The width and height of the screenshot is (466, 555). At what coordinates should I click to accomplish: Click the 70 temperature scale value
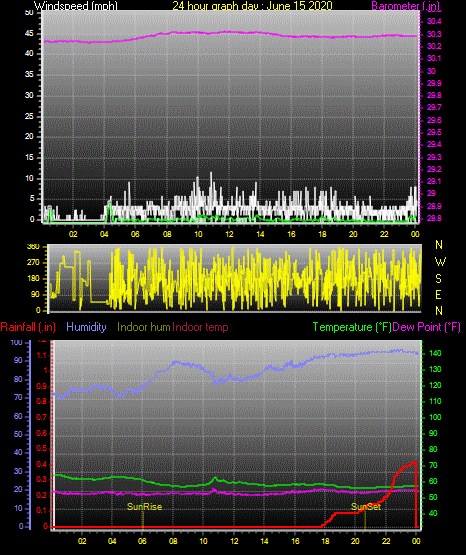click(433, 465)
